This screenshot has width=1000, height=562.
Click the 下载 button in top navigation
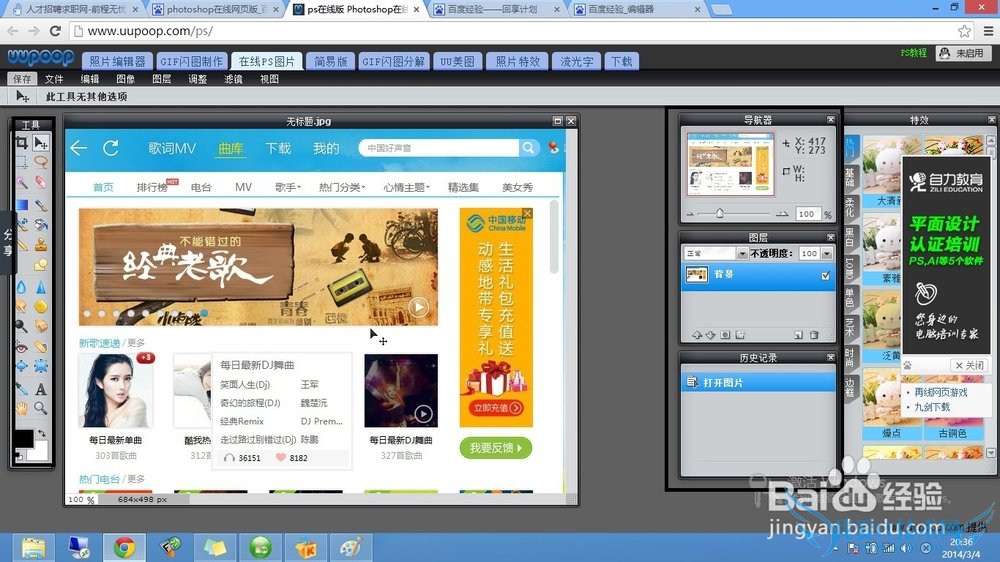(x=621, y=61)
